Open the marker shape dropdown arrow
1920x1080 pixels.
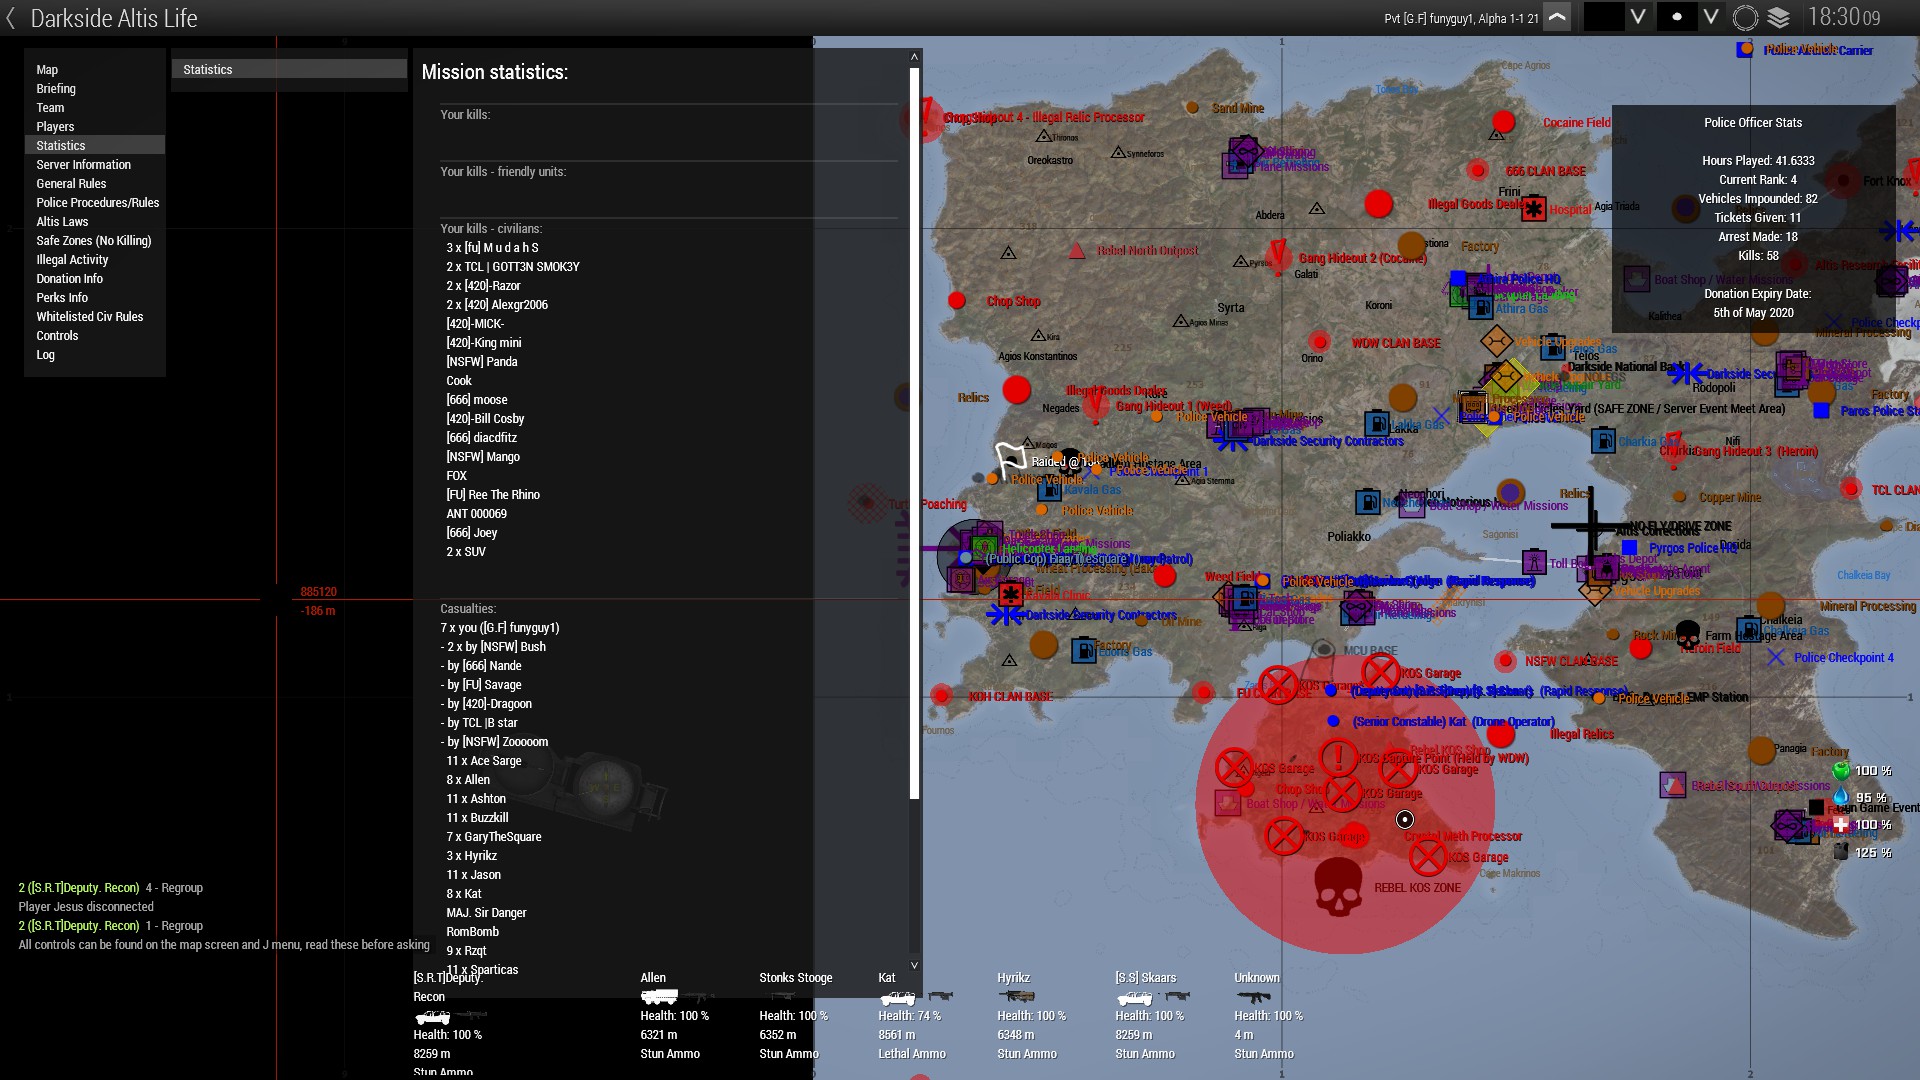[1711, 17]
